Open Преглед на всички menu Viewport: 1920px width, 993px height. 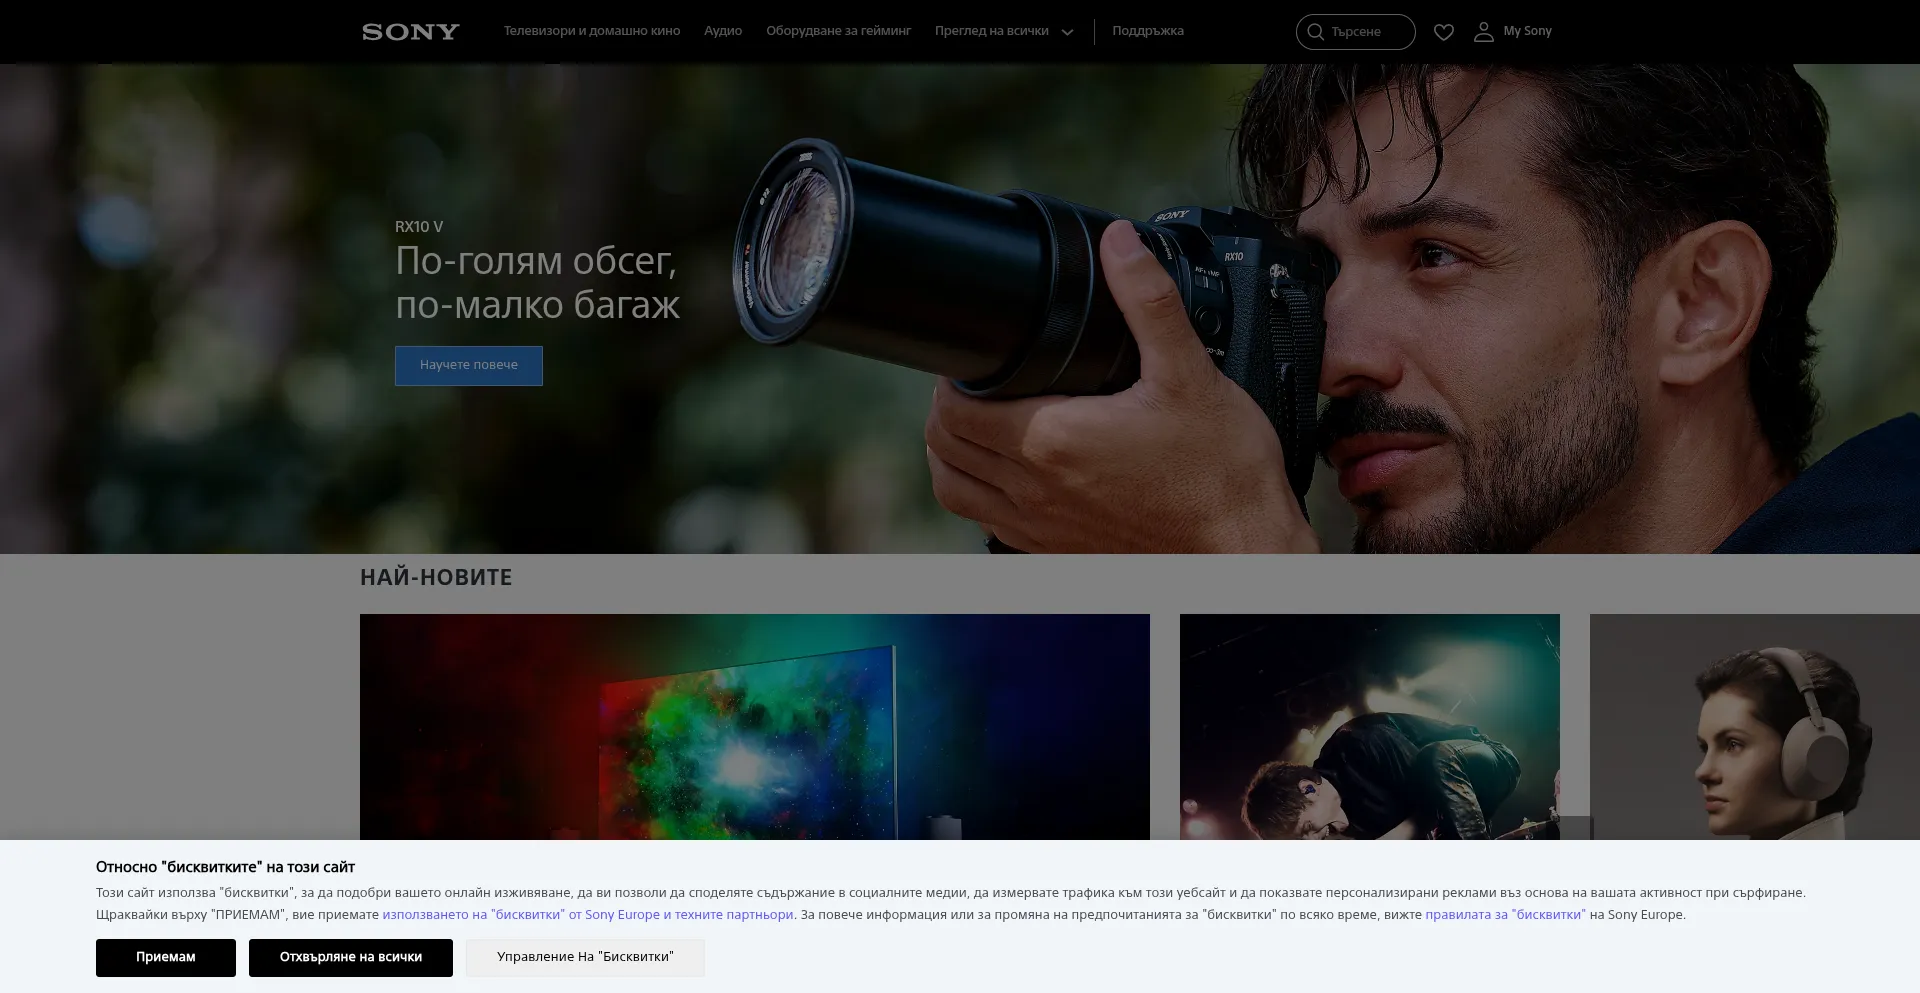(x=991, y=31)
